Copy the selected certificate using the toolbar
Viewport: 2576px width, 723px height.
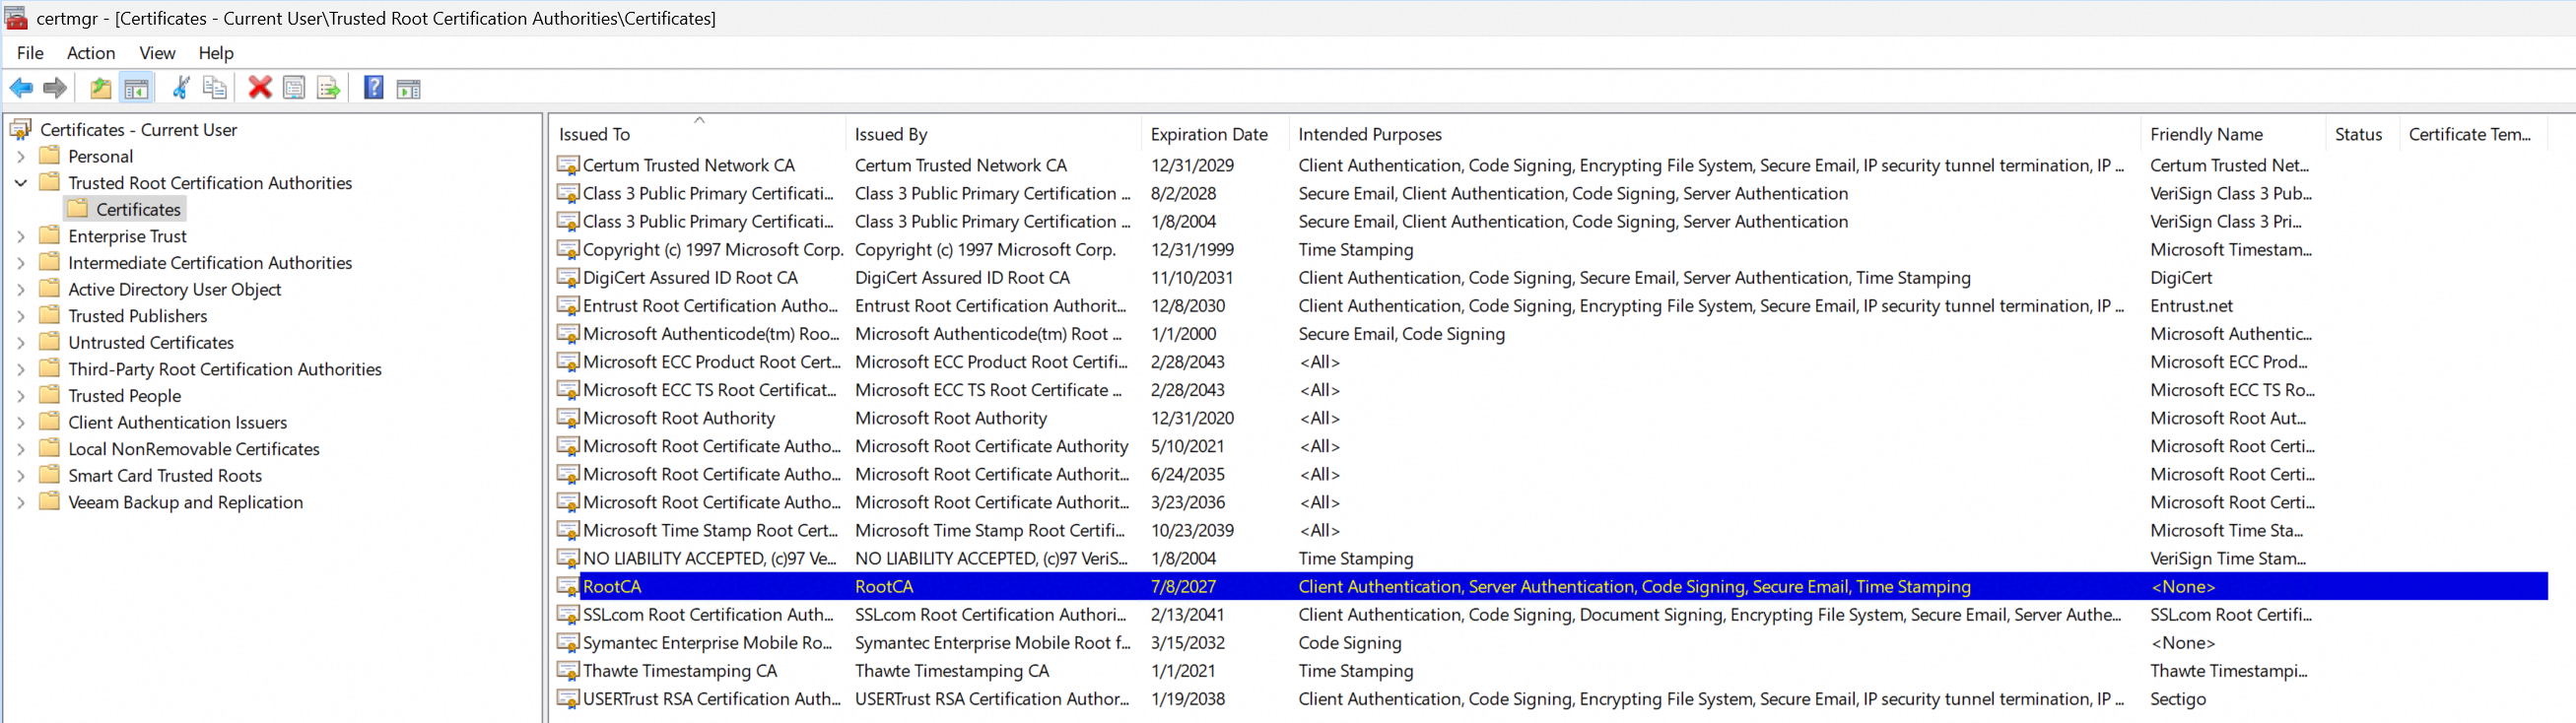[214, 88]
